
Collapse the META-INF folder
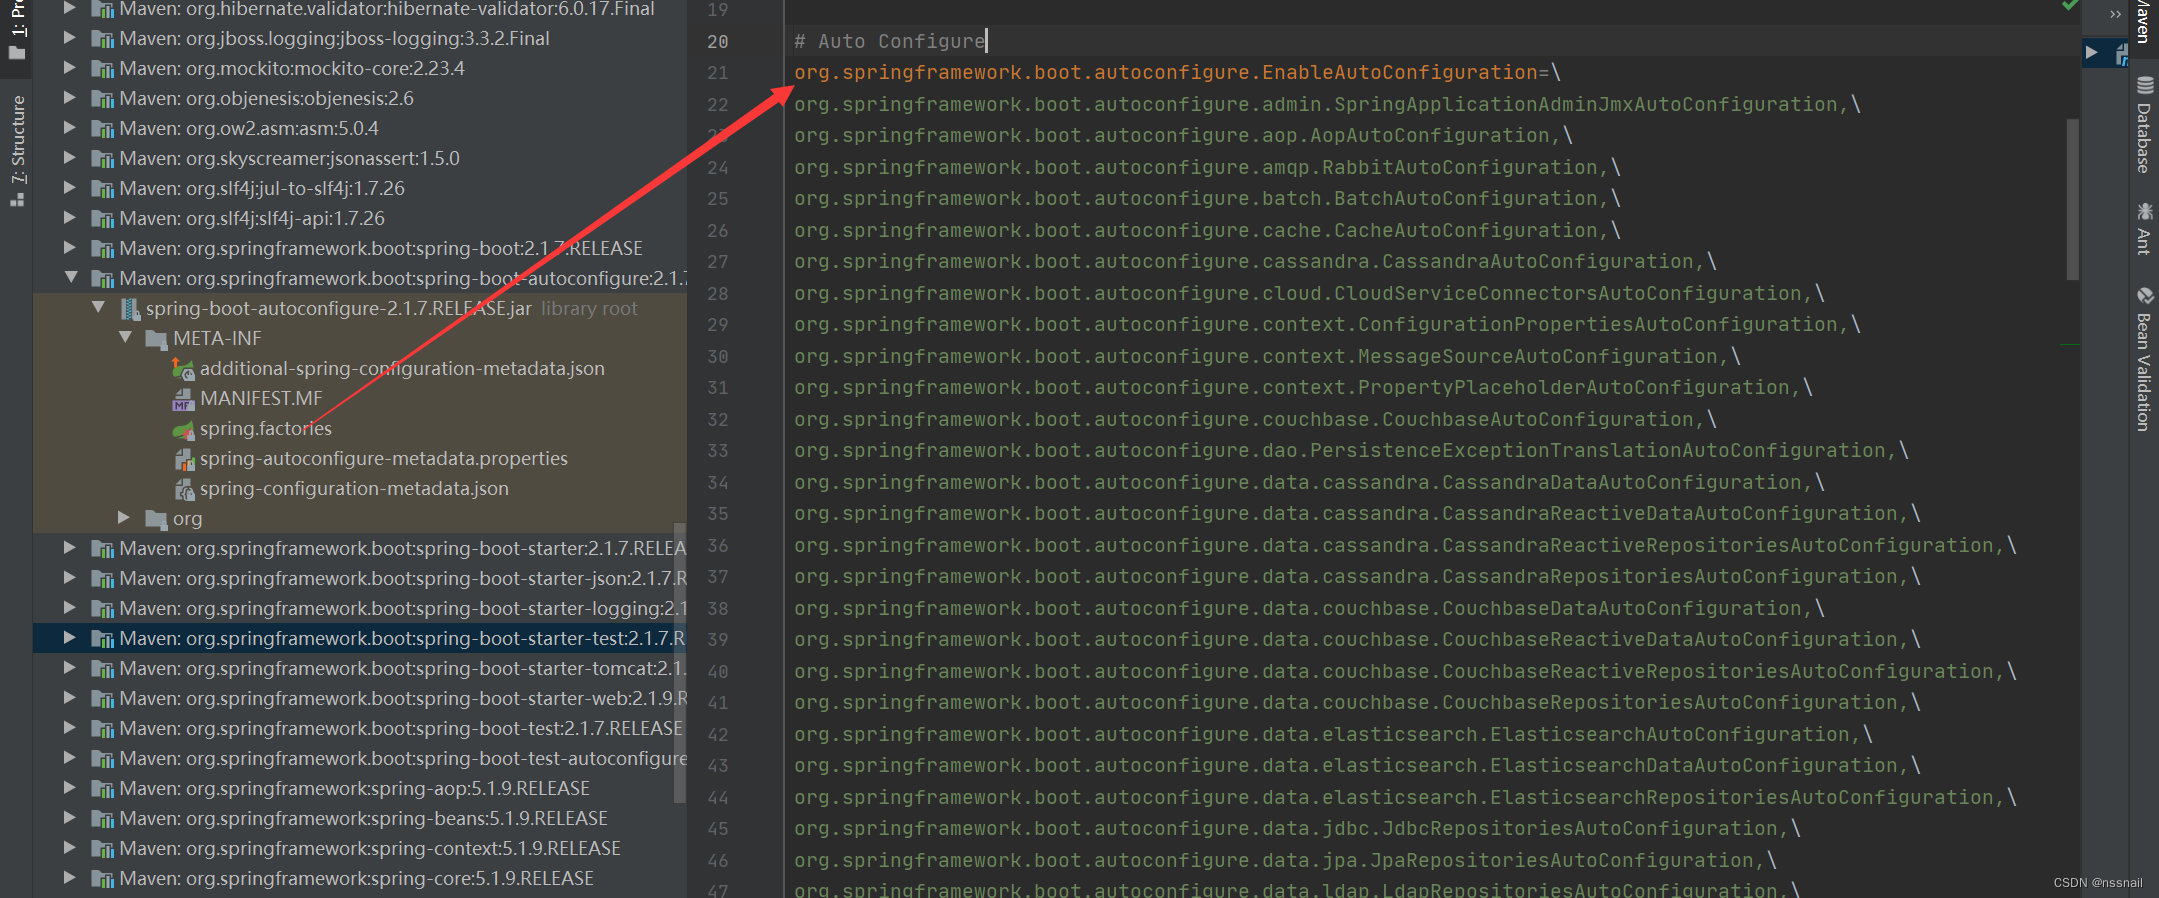(125, 337)
